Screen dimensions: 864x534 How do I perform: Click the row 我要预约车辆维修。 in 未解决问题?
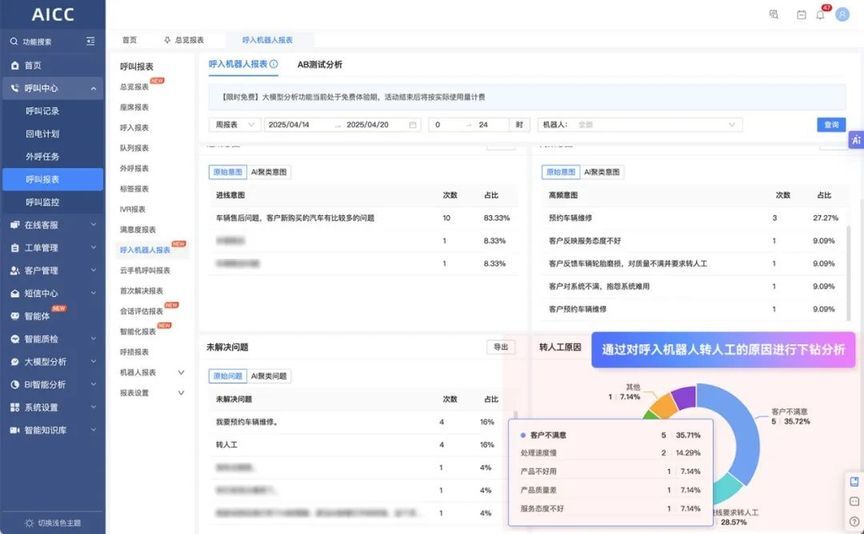click(362, 422)
